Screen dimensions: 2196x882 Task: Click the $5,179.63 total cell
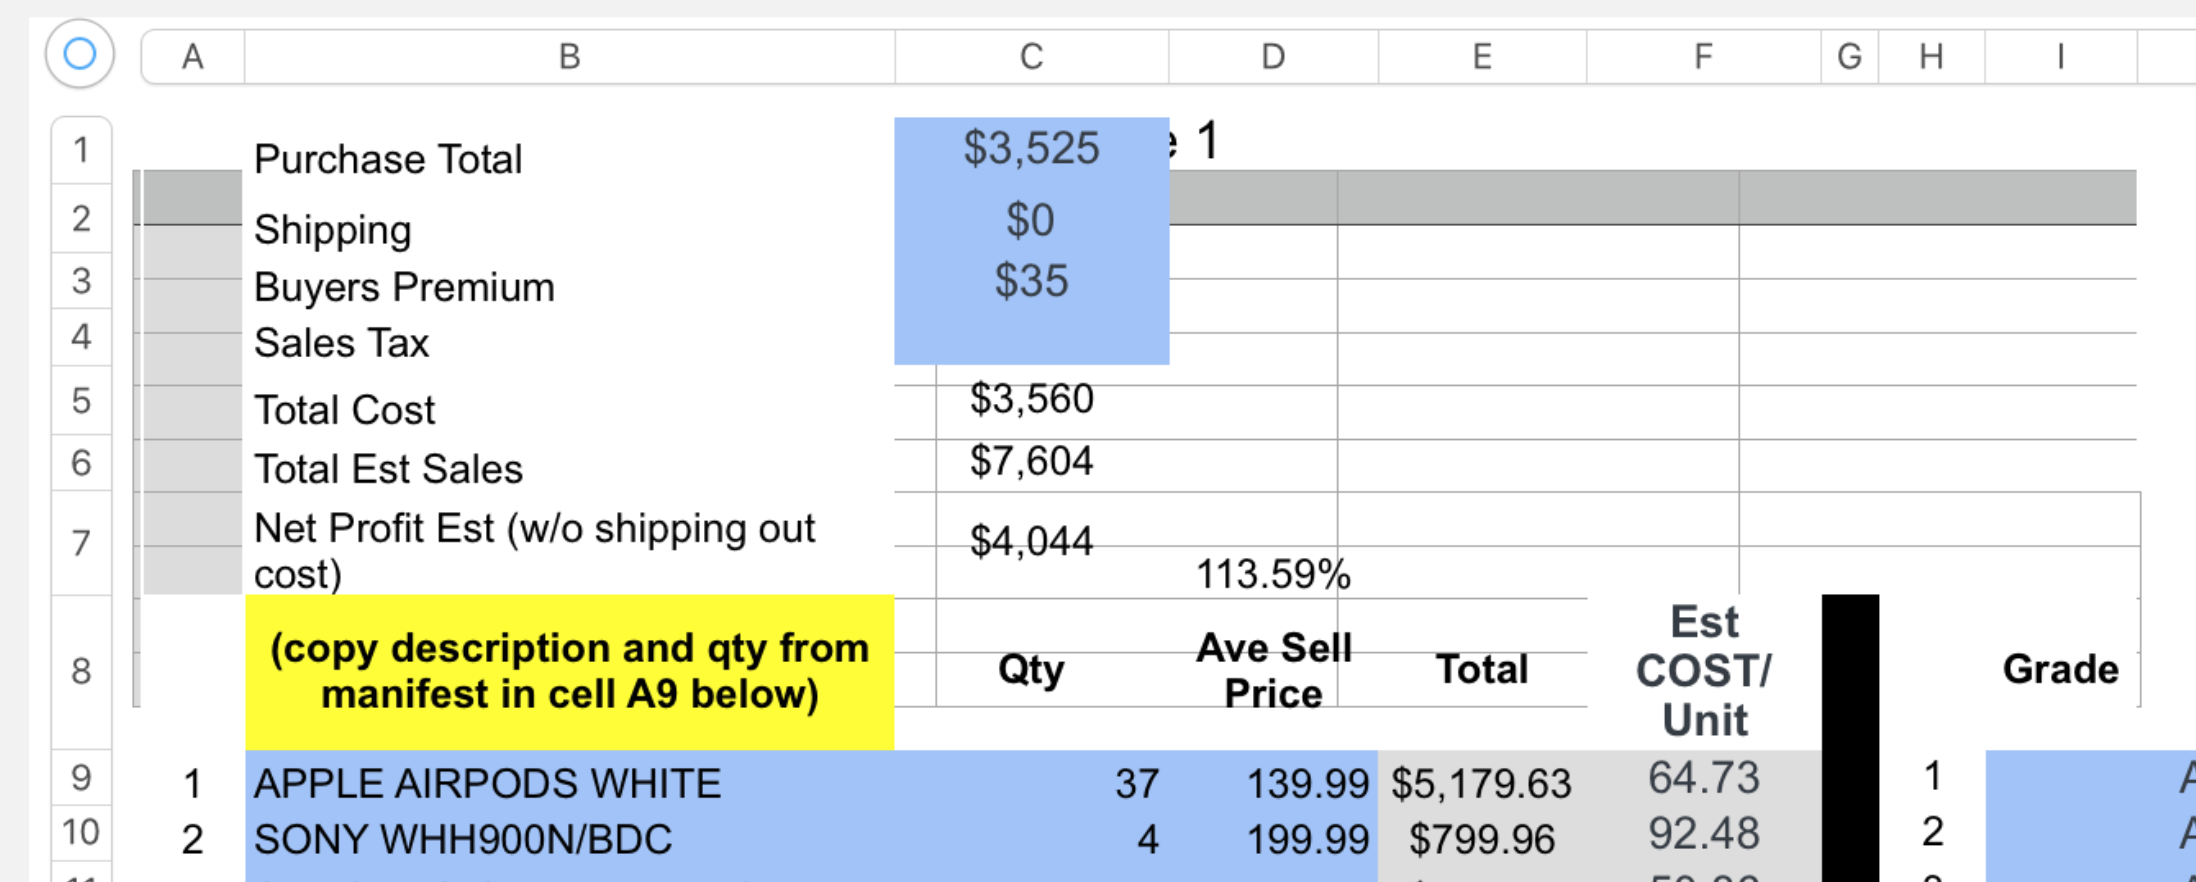click(x=1481, y=784)
